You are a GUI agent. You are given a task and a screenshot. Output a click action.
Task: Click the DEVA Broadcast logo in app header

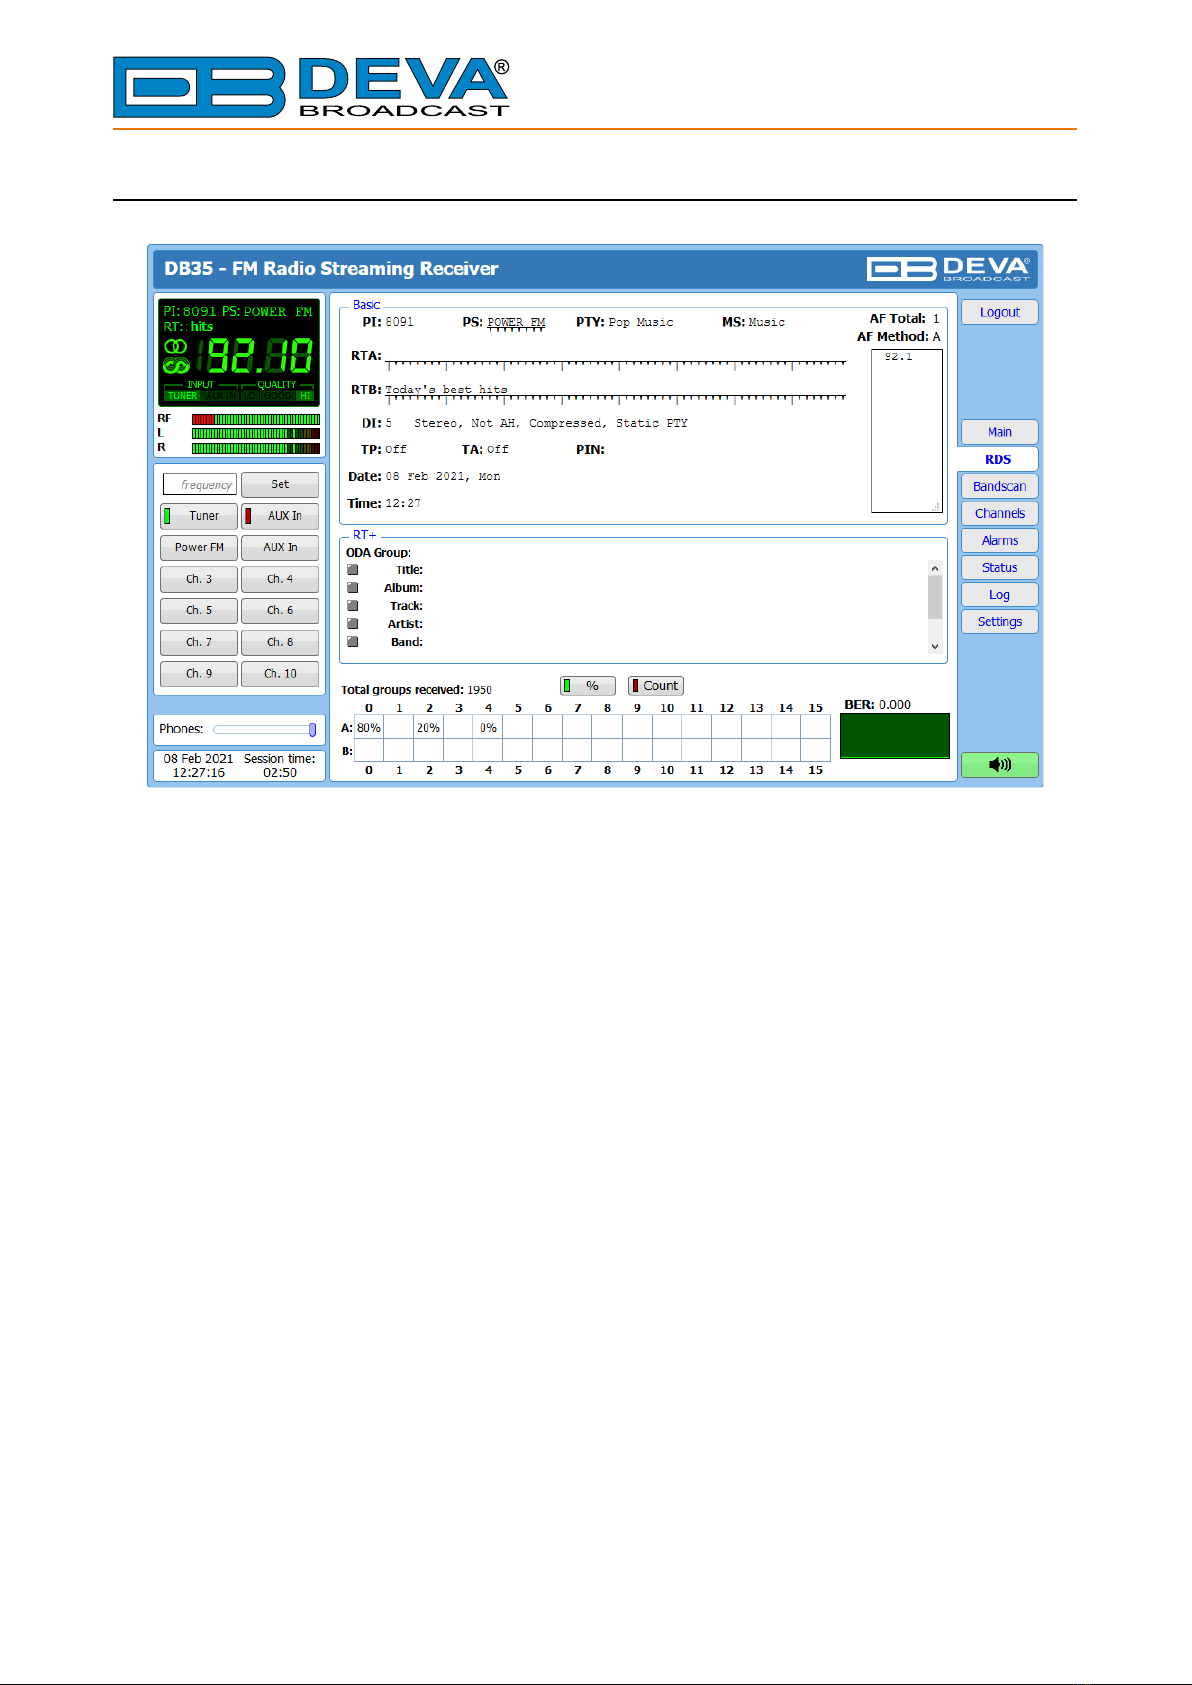[948, 269]
